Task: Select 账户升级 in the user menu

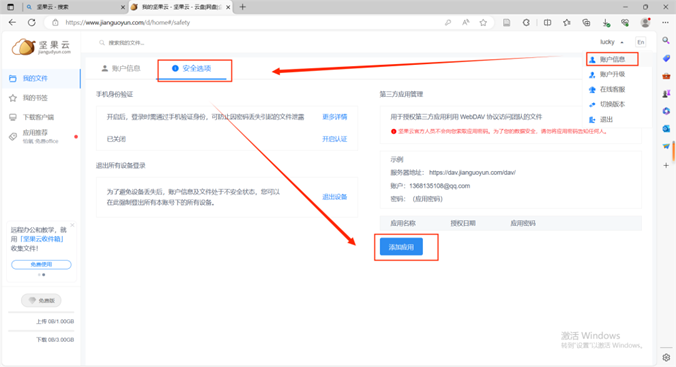Action: (x=612, y=74)
